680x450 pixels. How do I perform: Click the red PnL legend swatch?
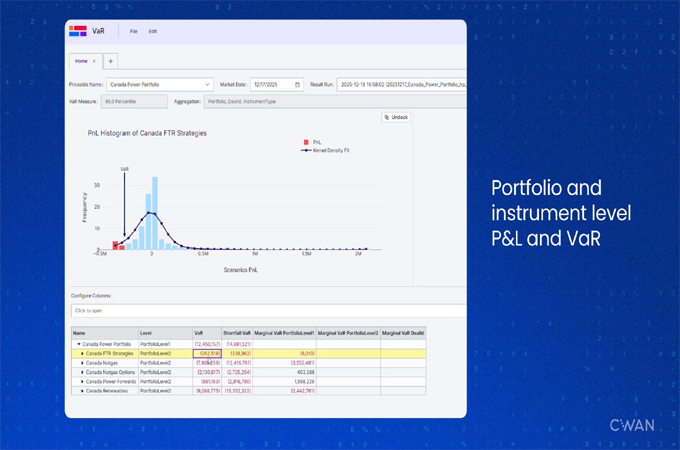click(304, 142)
